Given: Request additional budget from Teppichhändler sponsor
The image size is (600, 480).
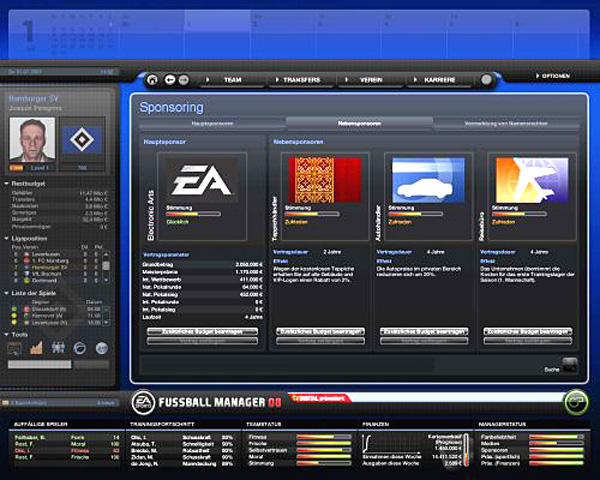Looking at the screenshot, I should pyautogui.click(x=320, y=331).
